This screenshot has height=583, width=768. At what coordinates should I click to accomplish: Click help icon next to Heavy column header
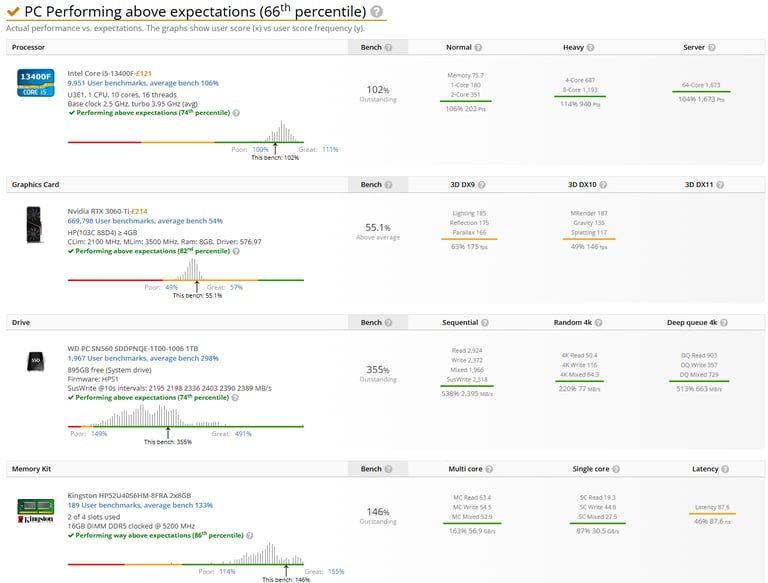pyautogui.click(x=590, y=48)
